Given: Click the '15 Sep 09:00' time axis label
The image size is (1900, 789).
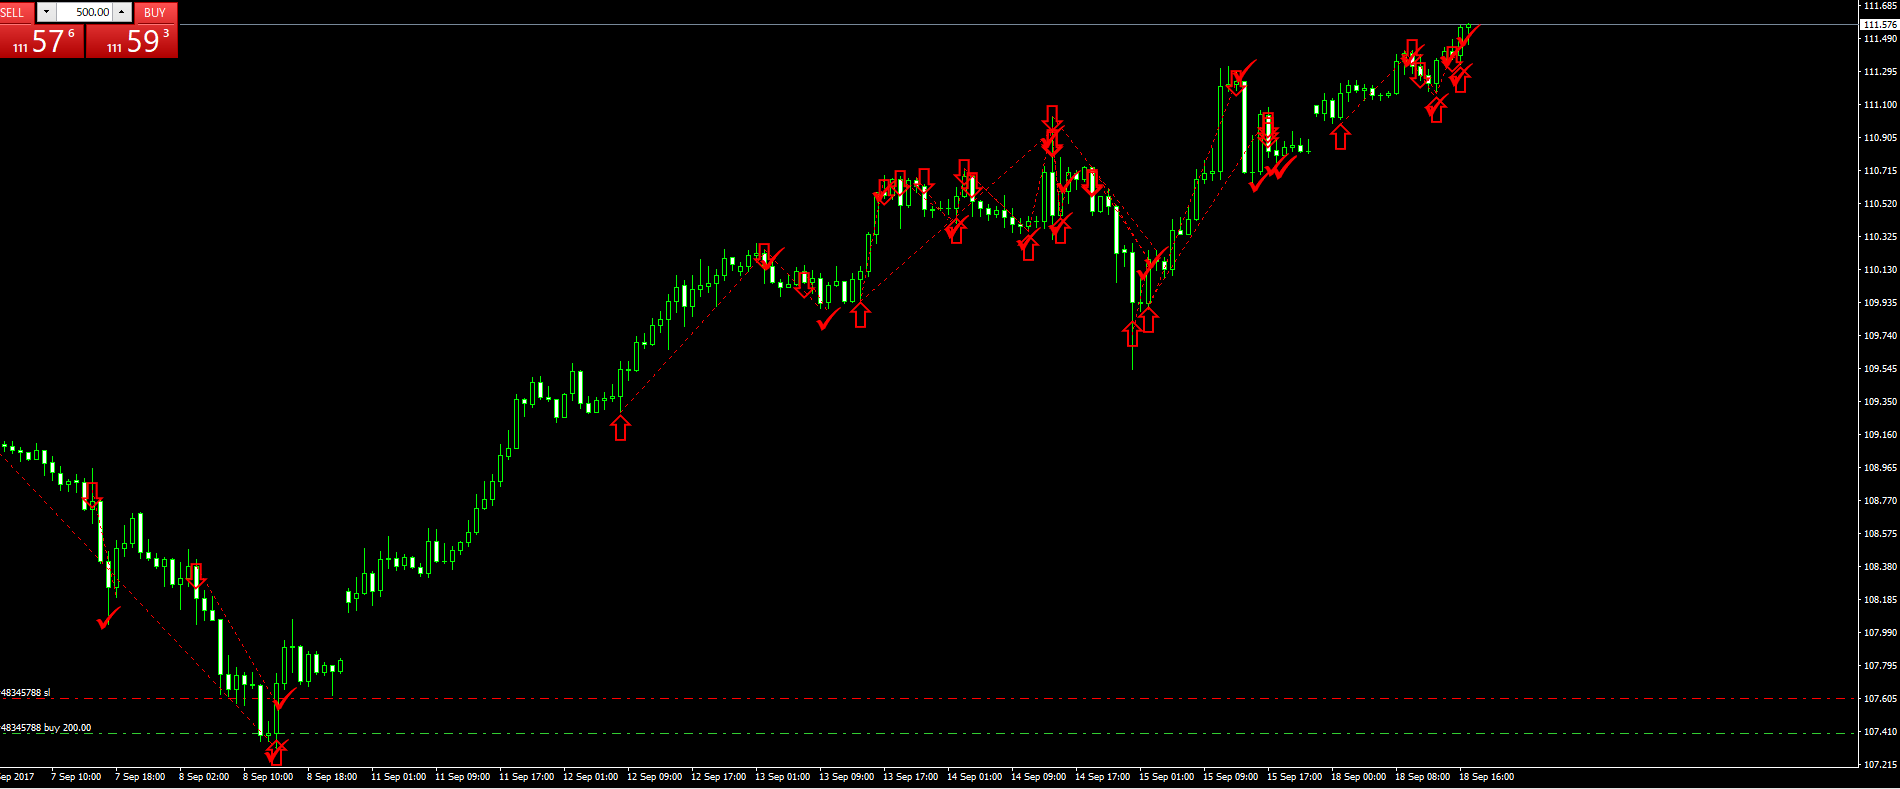Looking at the screenshot, I should [1231, 777].
